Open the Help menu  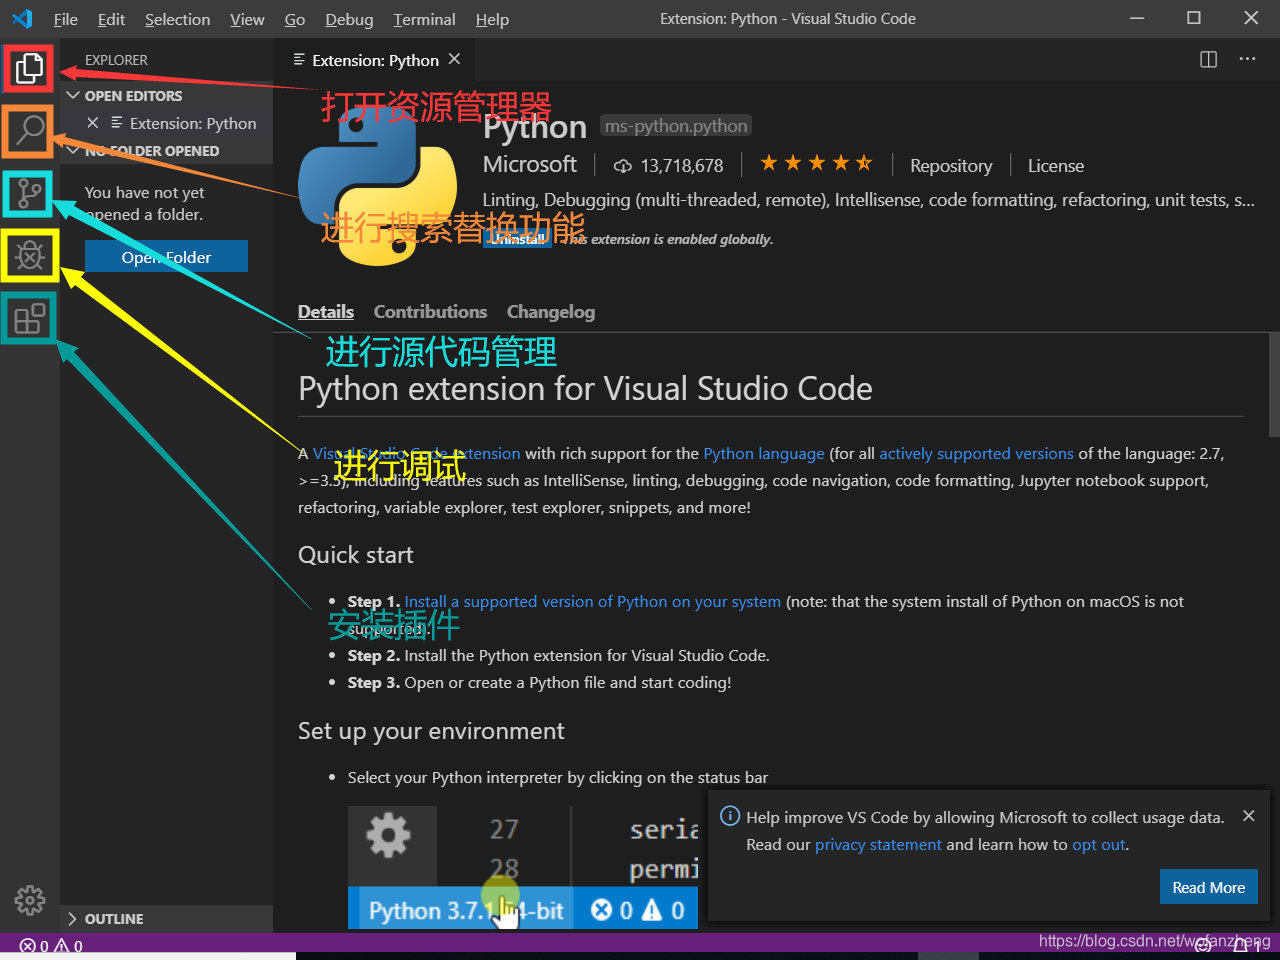click(492, 19)
